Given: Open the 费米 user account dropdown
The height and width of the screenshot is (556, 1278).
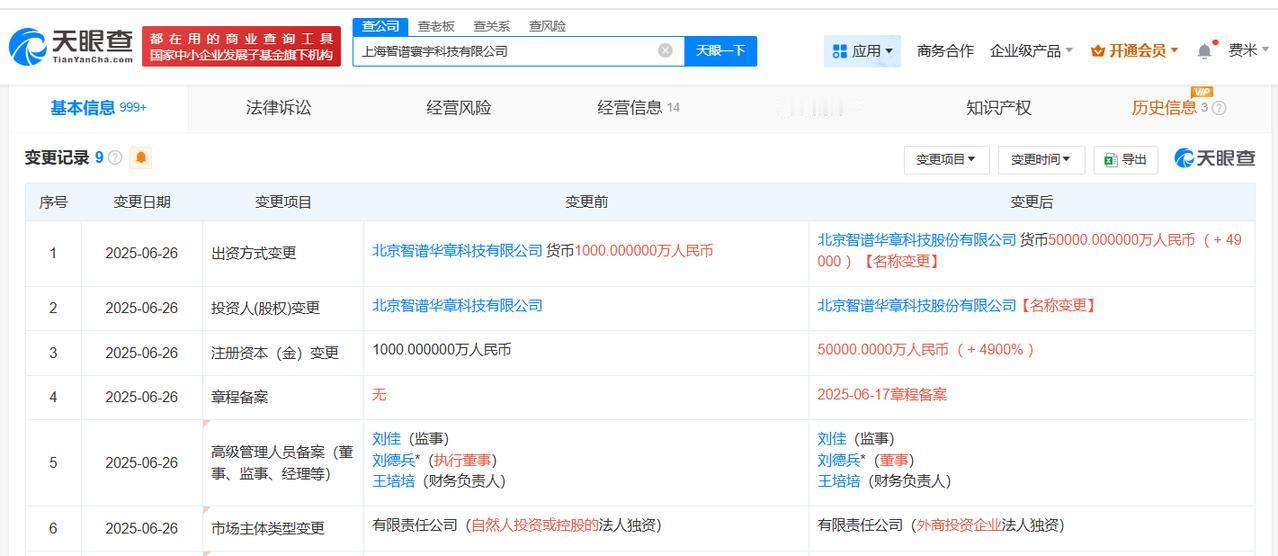Looking at the screenshot, I should coord(1249,51).
